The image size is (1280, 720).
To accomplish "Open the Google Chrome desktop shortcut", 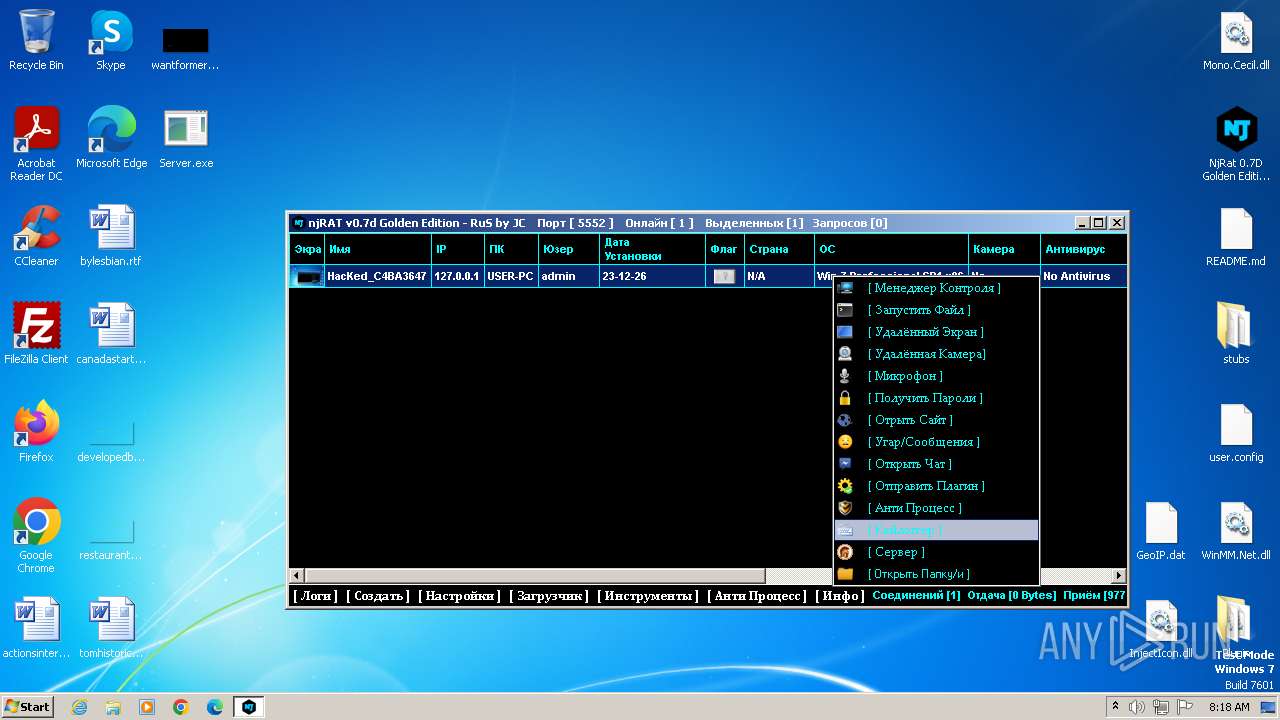I will (x=36, y=536).
